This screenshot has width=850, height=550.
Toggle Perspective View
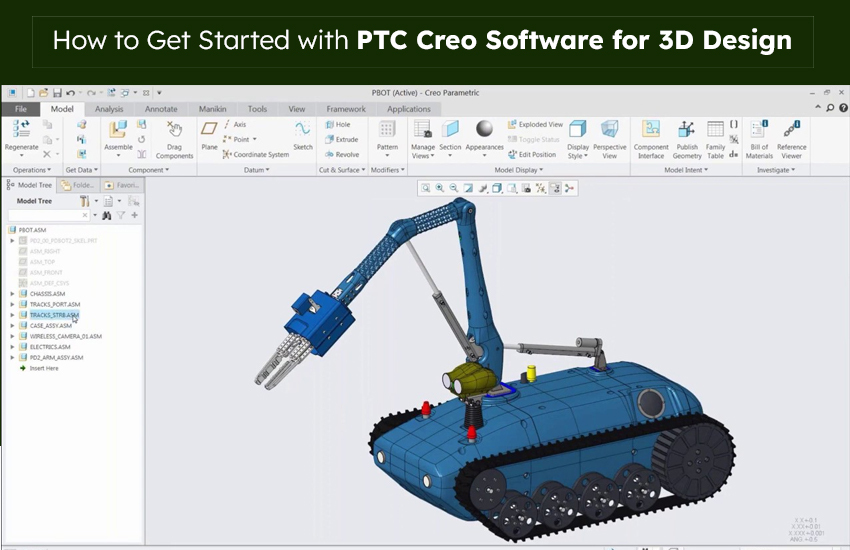pyautogui.click(x=609, y=140)
